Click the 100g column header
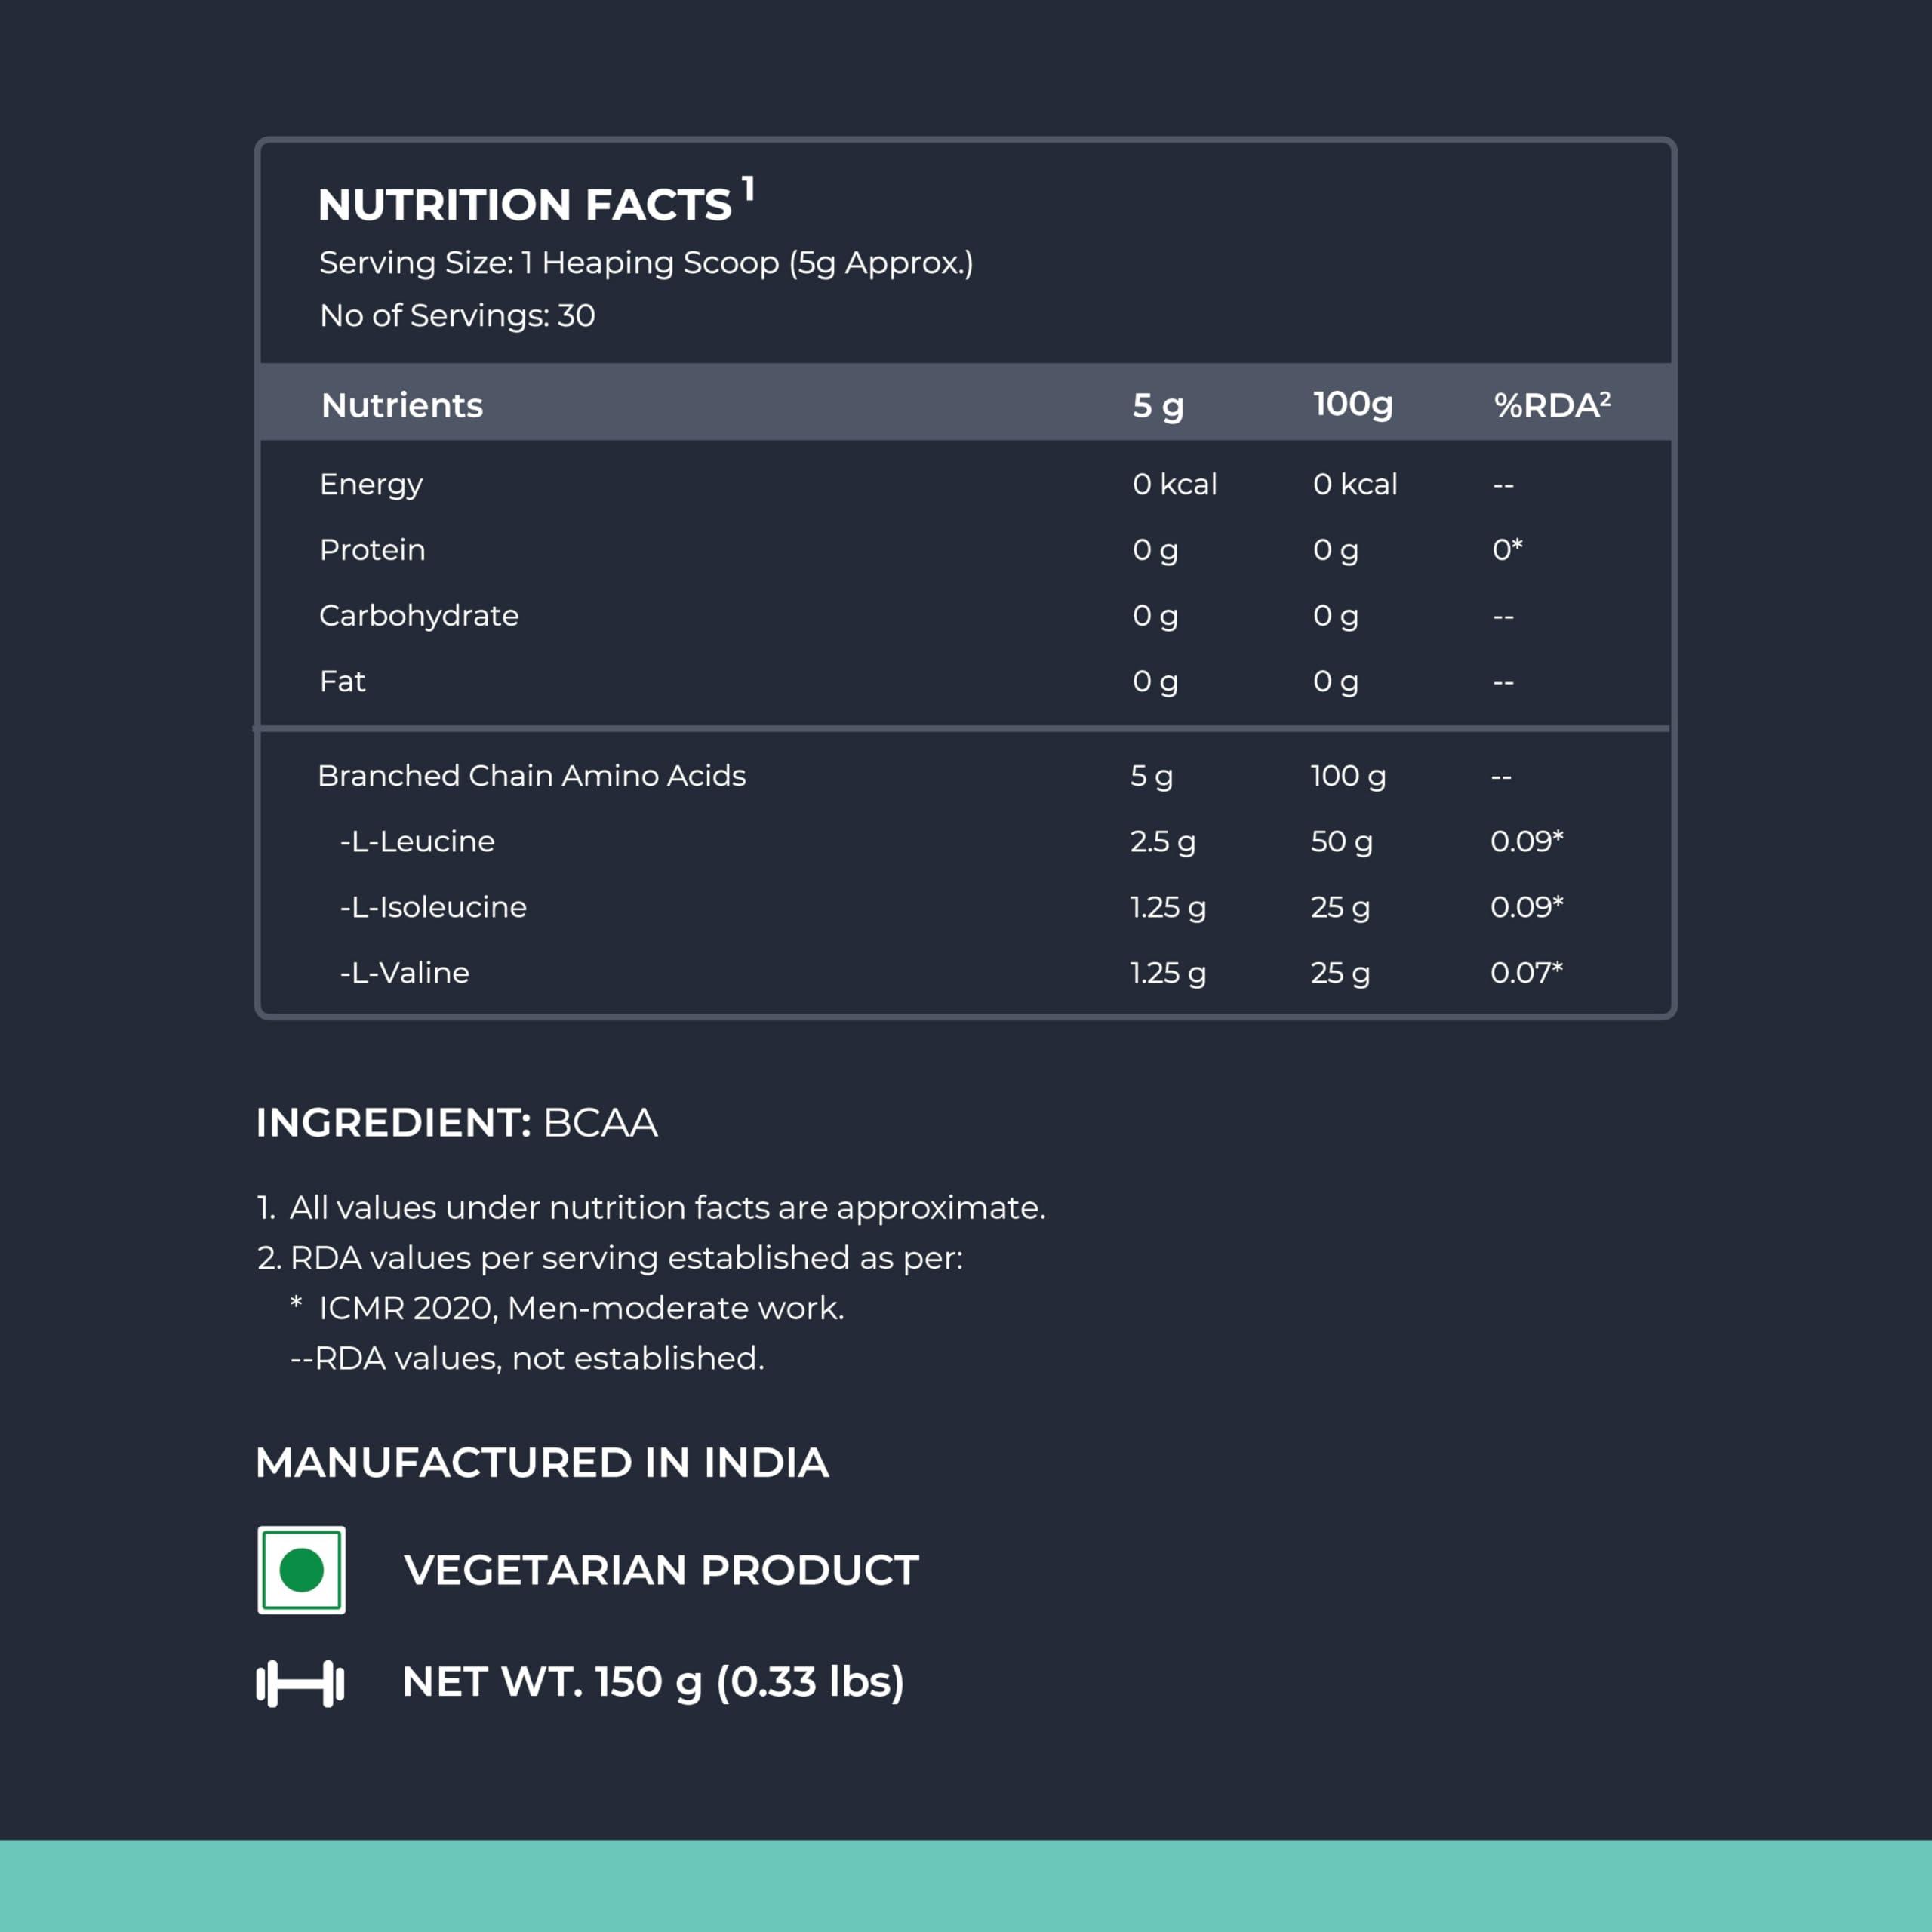 coord(1352,404)
